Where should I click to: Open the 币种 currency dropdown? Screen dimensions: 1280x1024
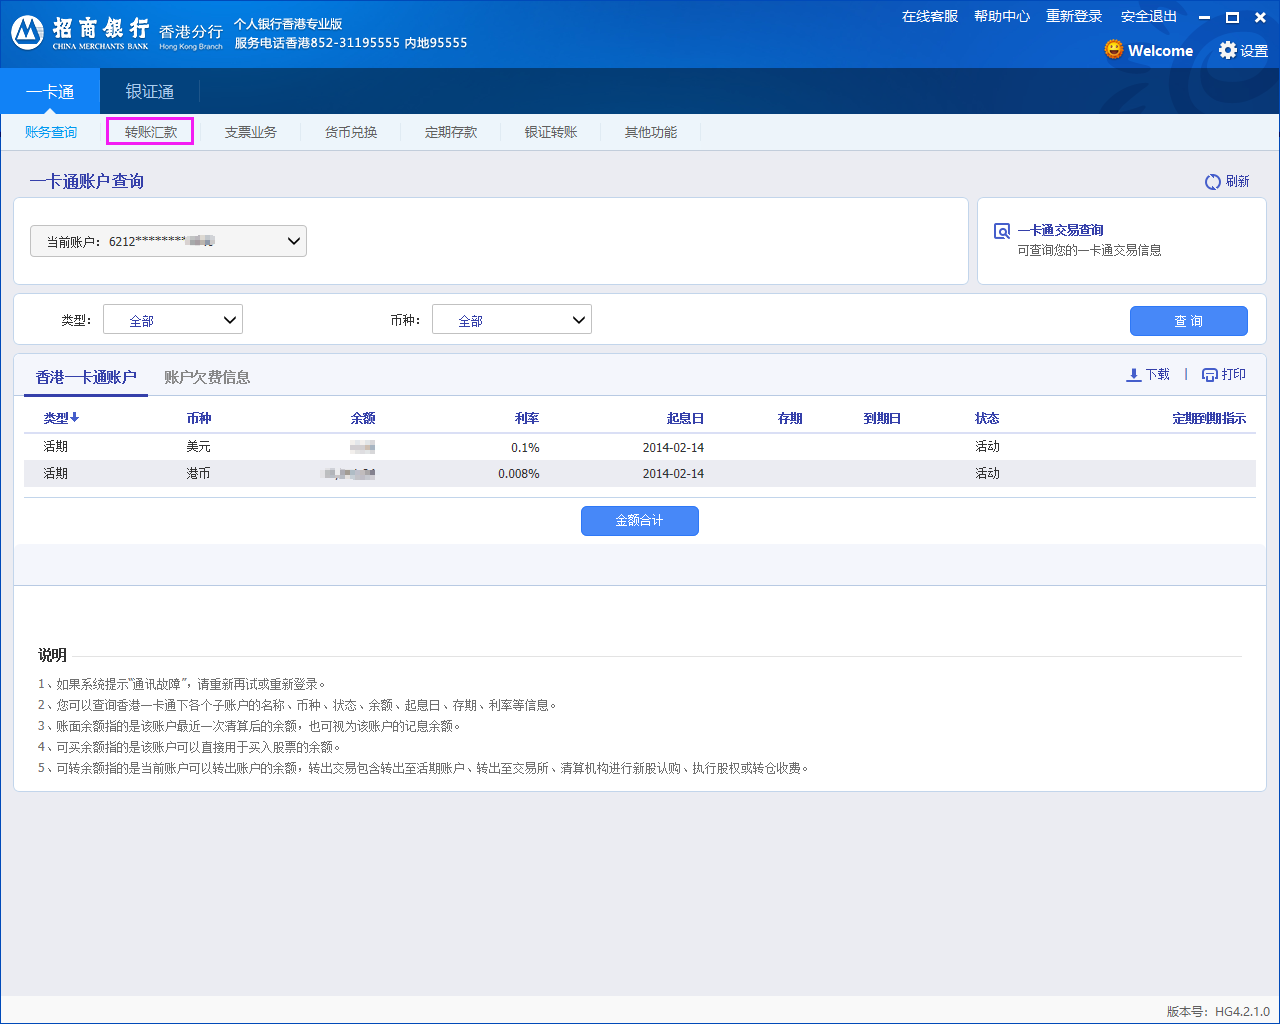pyautogui.click(x=512, y=320)
